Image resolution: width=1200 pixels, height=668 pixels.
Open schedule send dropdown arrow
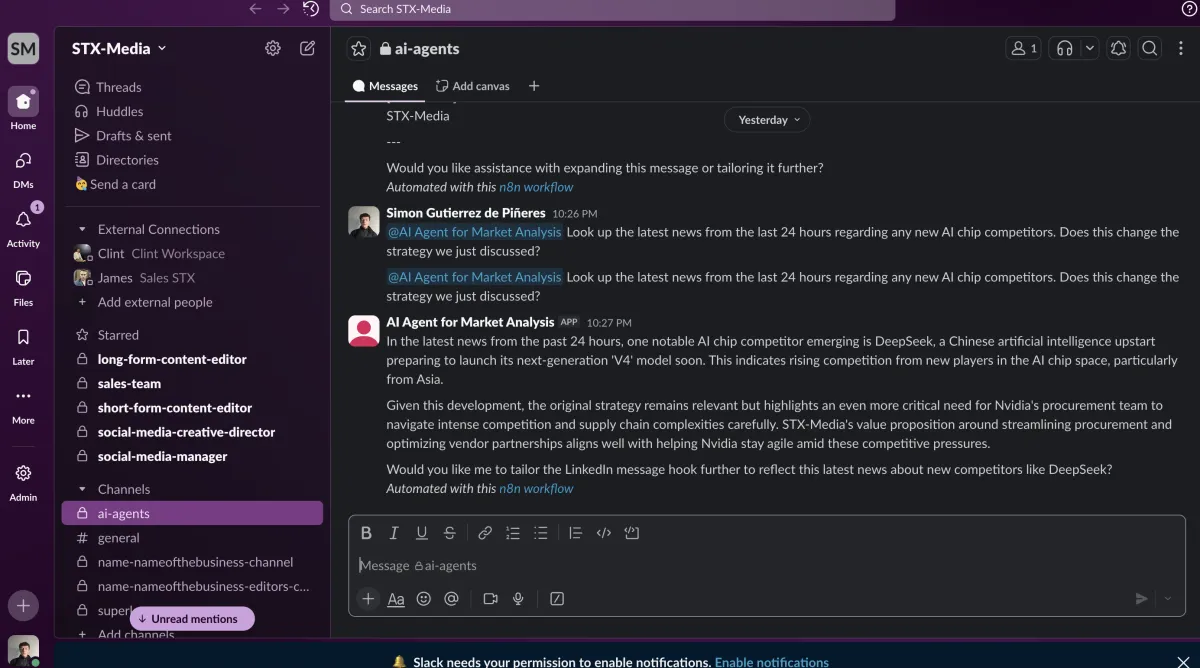point(1167,598)
